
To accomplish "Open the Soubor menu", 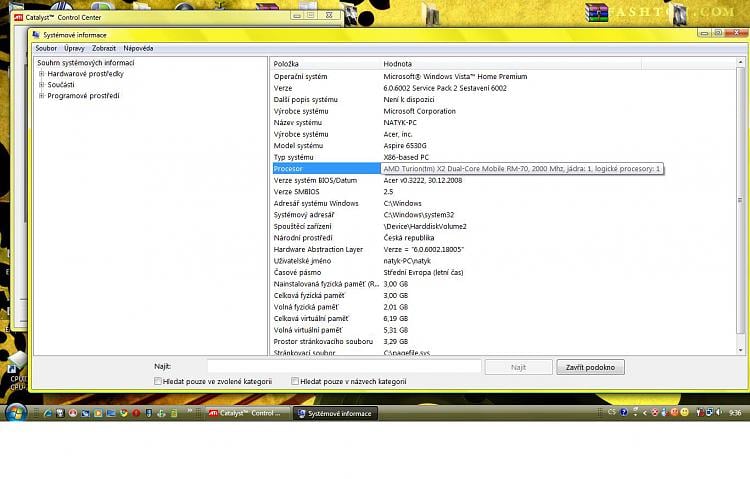I will point(46,48).
